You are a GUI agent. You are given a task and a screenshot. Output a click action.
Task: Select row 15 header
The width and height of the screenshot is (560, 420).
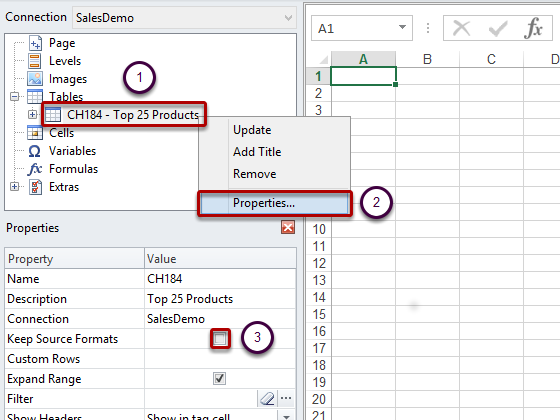319,314
